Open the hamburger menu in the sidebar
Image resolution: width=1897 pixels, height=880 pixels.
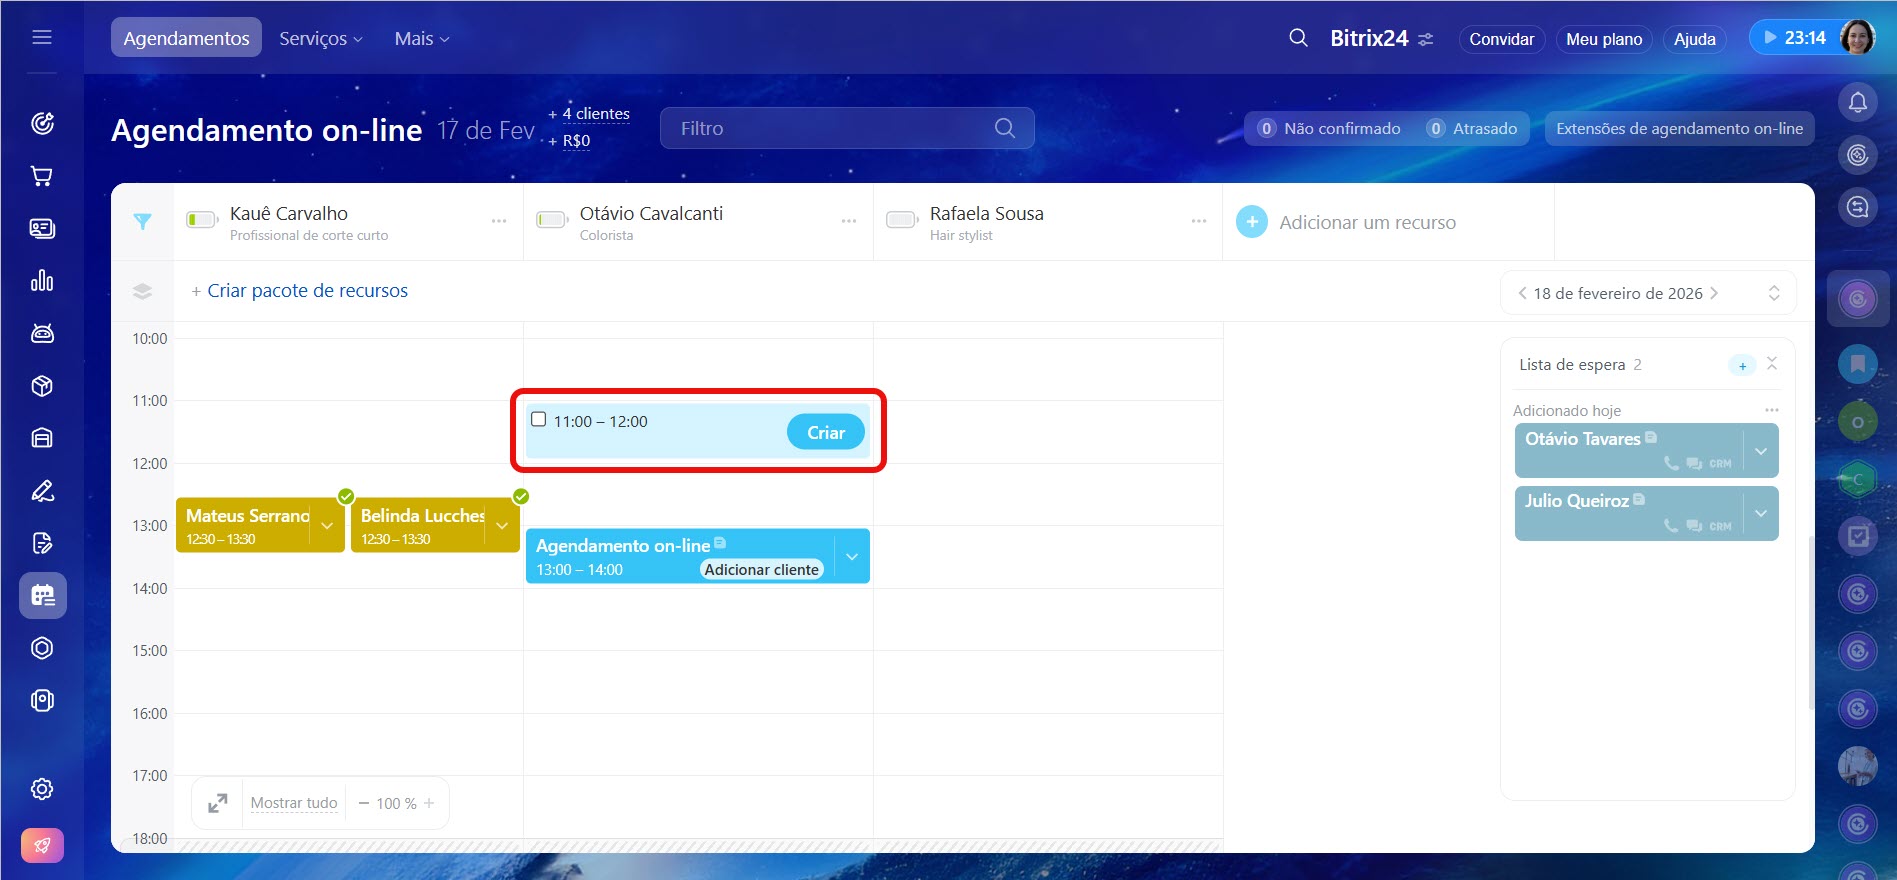click(42, 38)
